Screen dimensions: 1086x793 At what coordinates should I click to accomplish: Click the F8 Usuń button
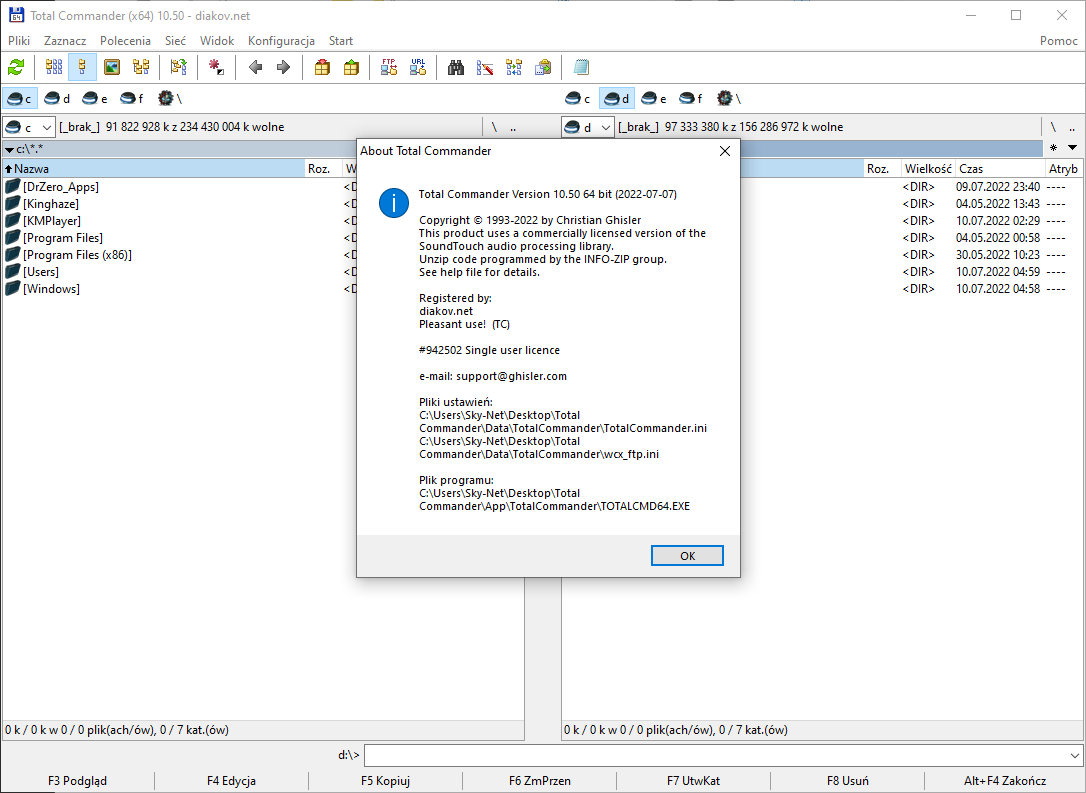coord(847,781)
